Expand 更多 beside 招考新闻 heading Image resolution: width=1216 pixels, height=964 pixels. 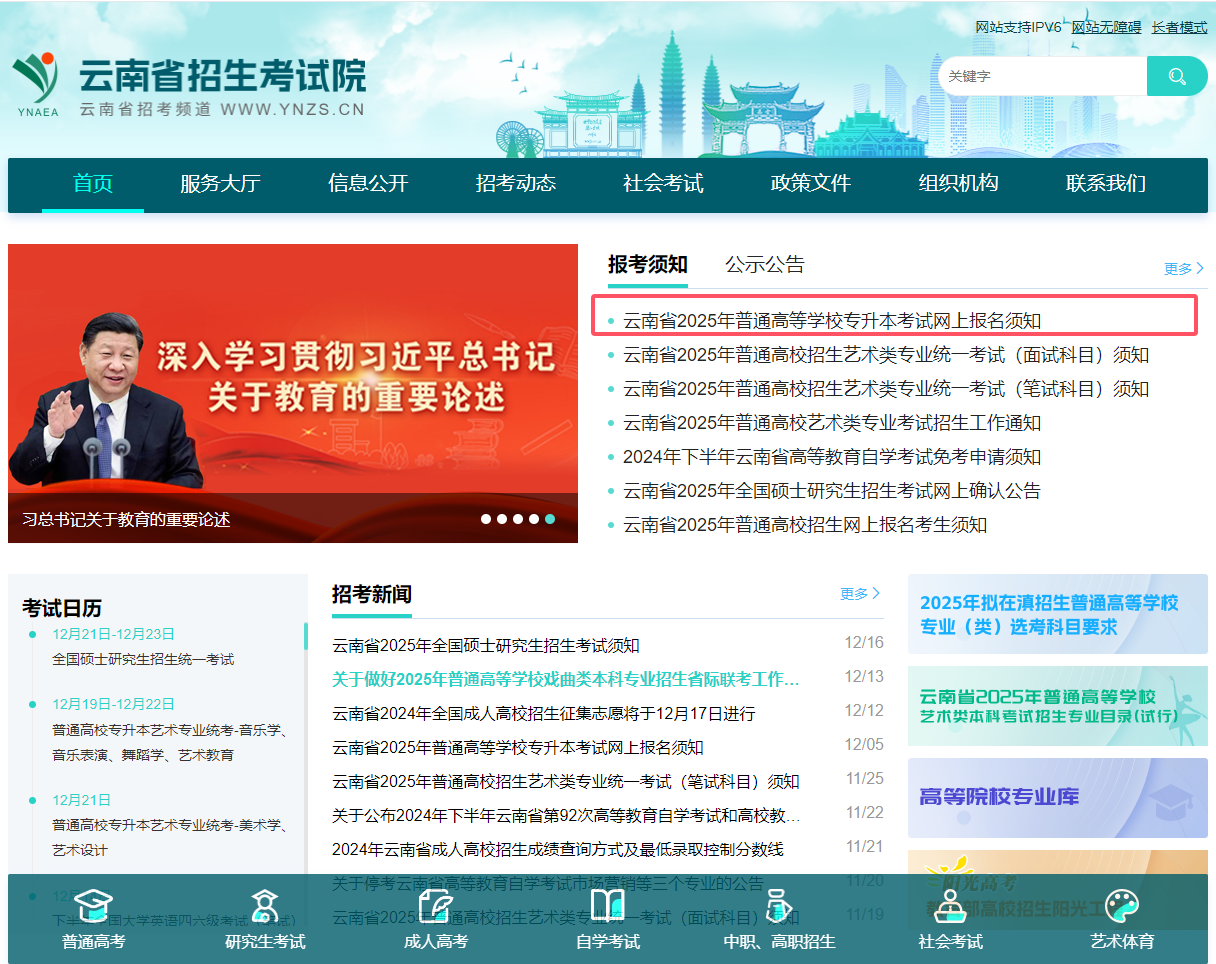[x=860, y=594]
